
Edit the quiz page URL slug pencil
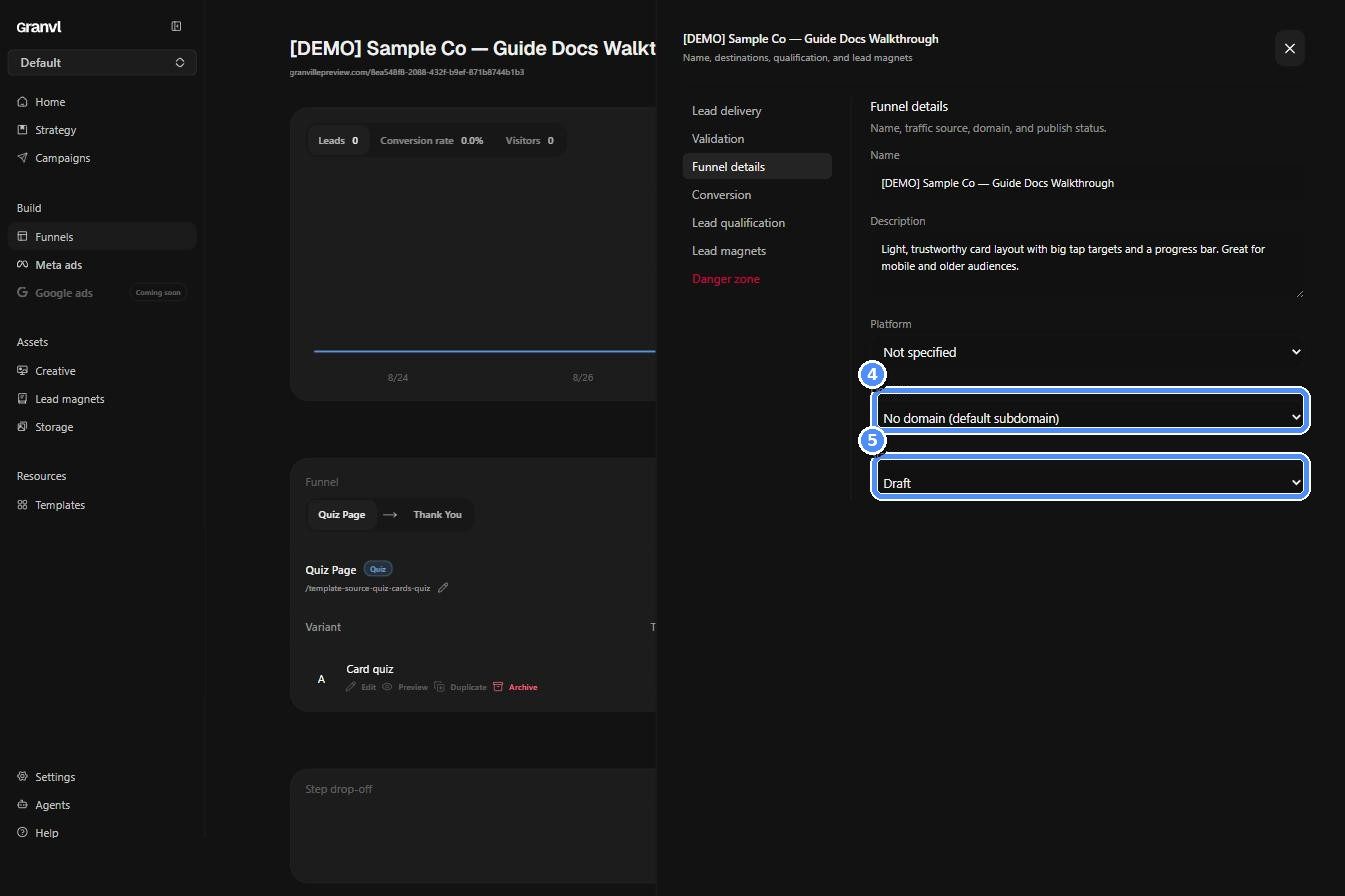tap(443, 588)
